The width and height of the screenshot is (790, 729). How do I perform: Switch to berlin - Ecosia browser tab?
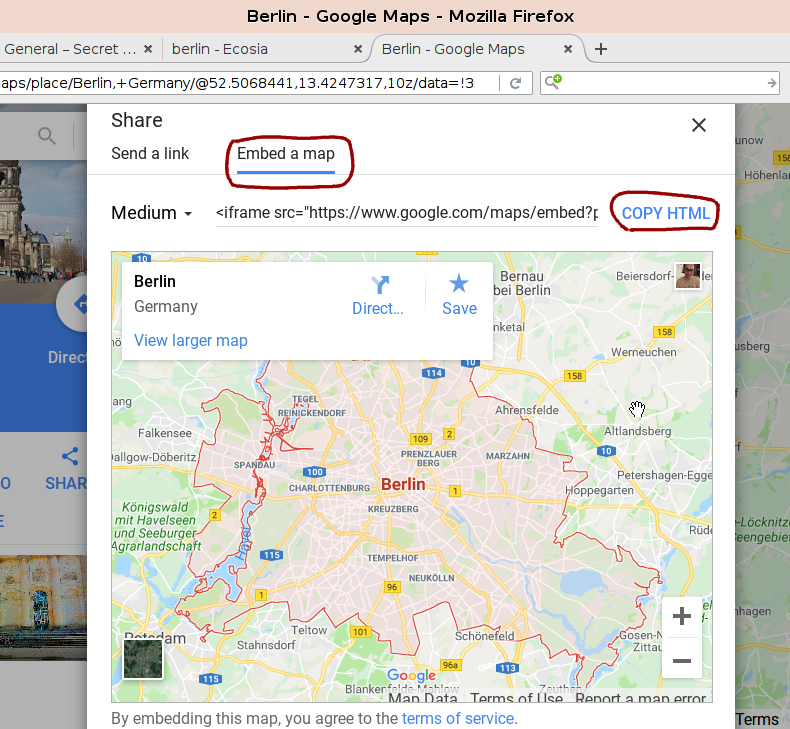pos(220,49)
